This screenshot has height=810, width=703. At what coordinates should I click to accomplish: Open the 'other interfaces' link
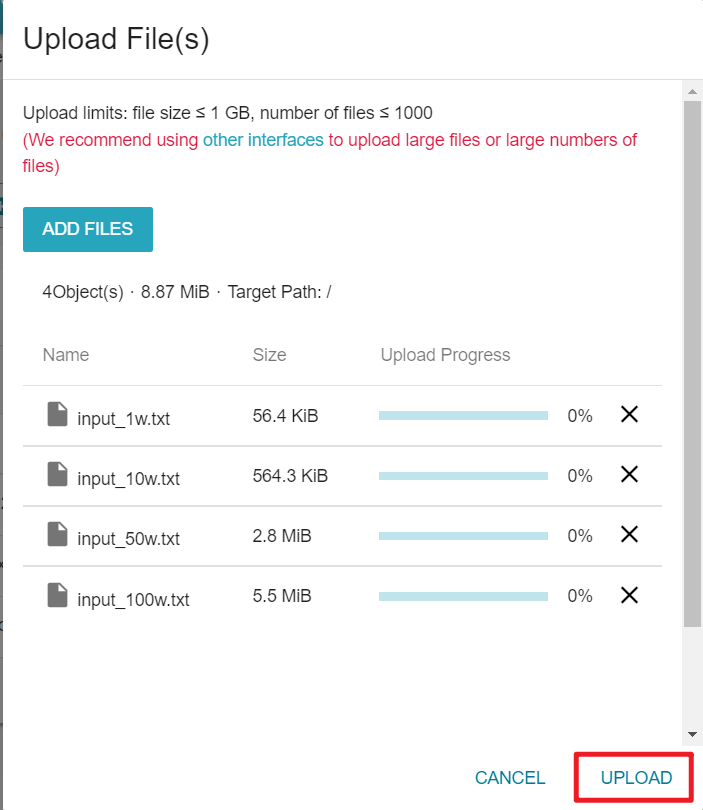(263, 140)
